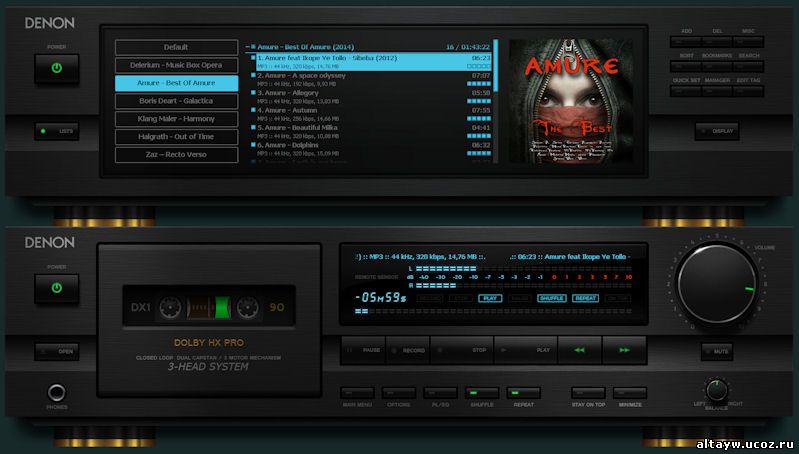Screen dimensions: 799x454
Task: Click the Bookmarks button
Action: pos(717,66)
